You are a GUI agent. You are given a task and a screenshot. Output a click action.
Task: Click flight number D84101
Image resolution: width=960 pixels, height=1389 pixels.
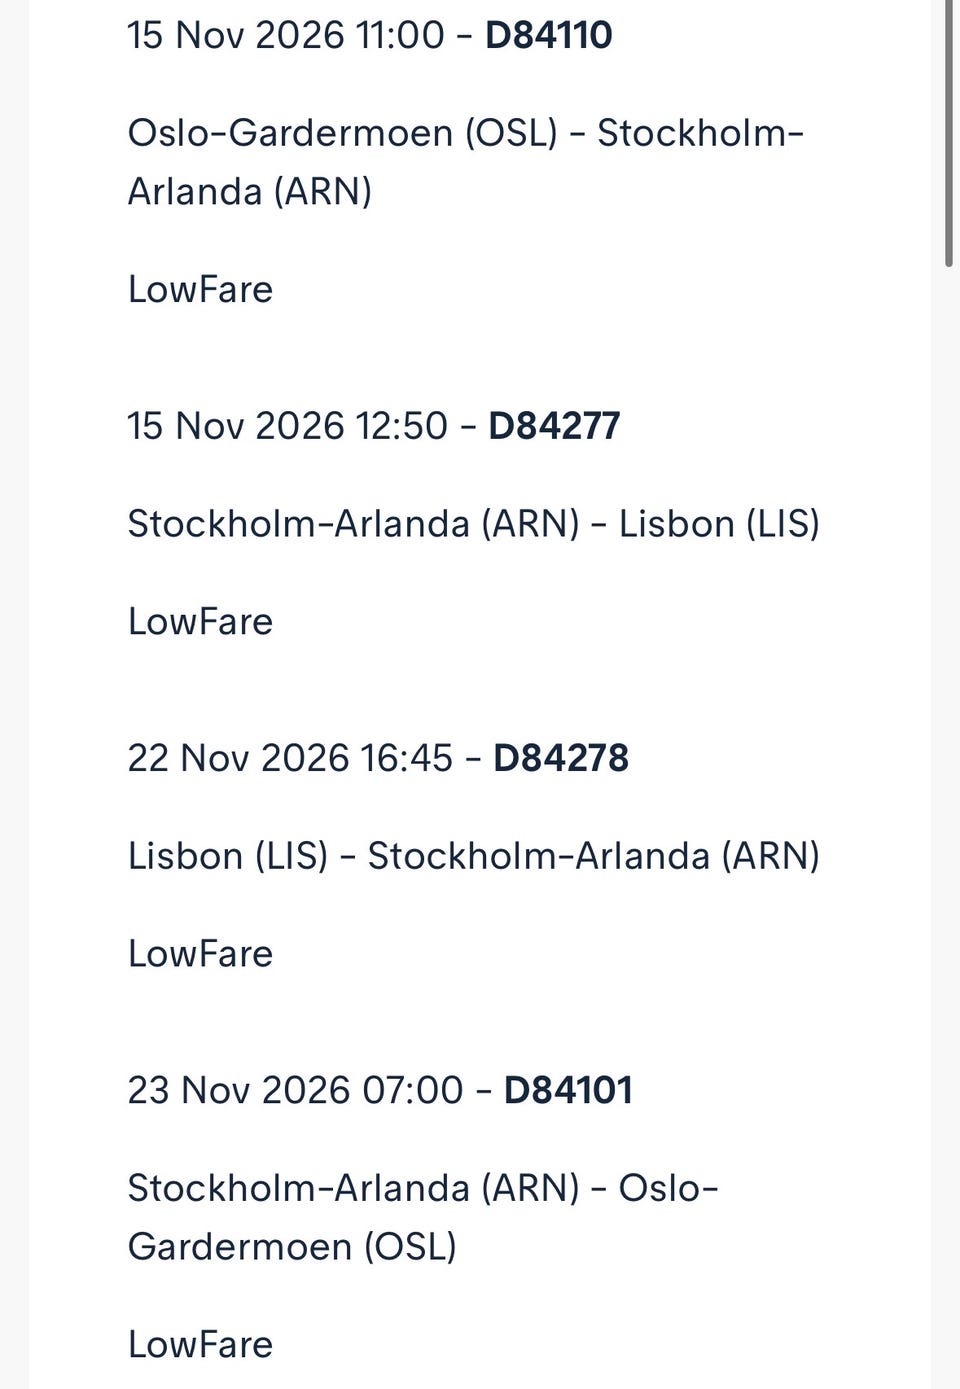tap(568, 1090)
